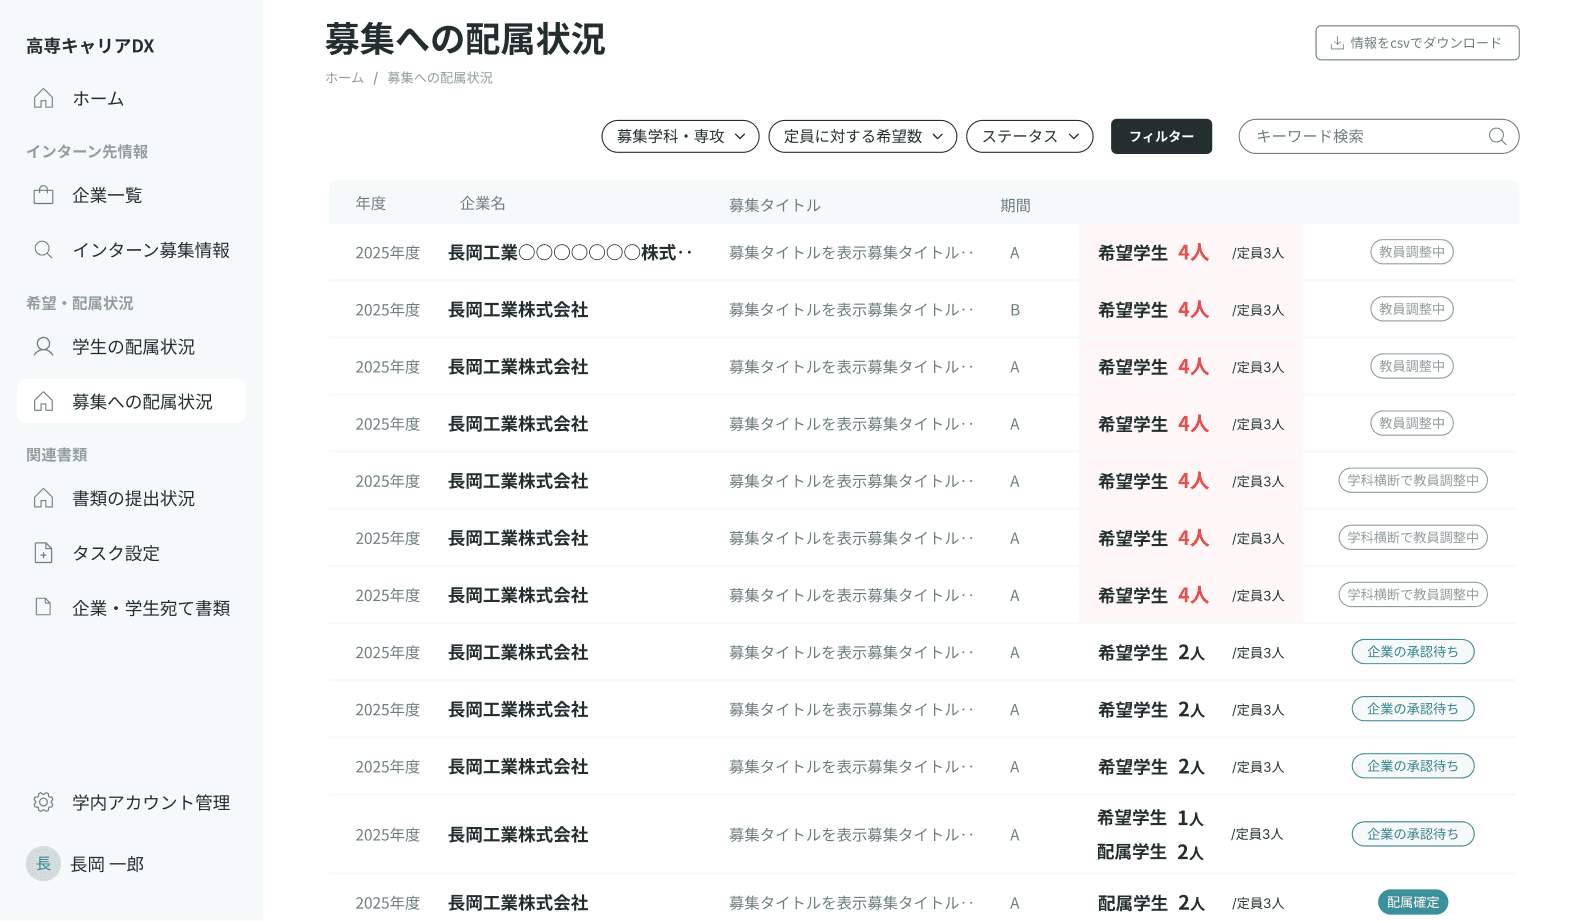Click the briefcase icon for 企業一覧

tap(44, 195)
